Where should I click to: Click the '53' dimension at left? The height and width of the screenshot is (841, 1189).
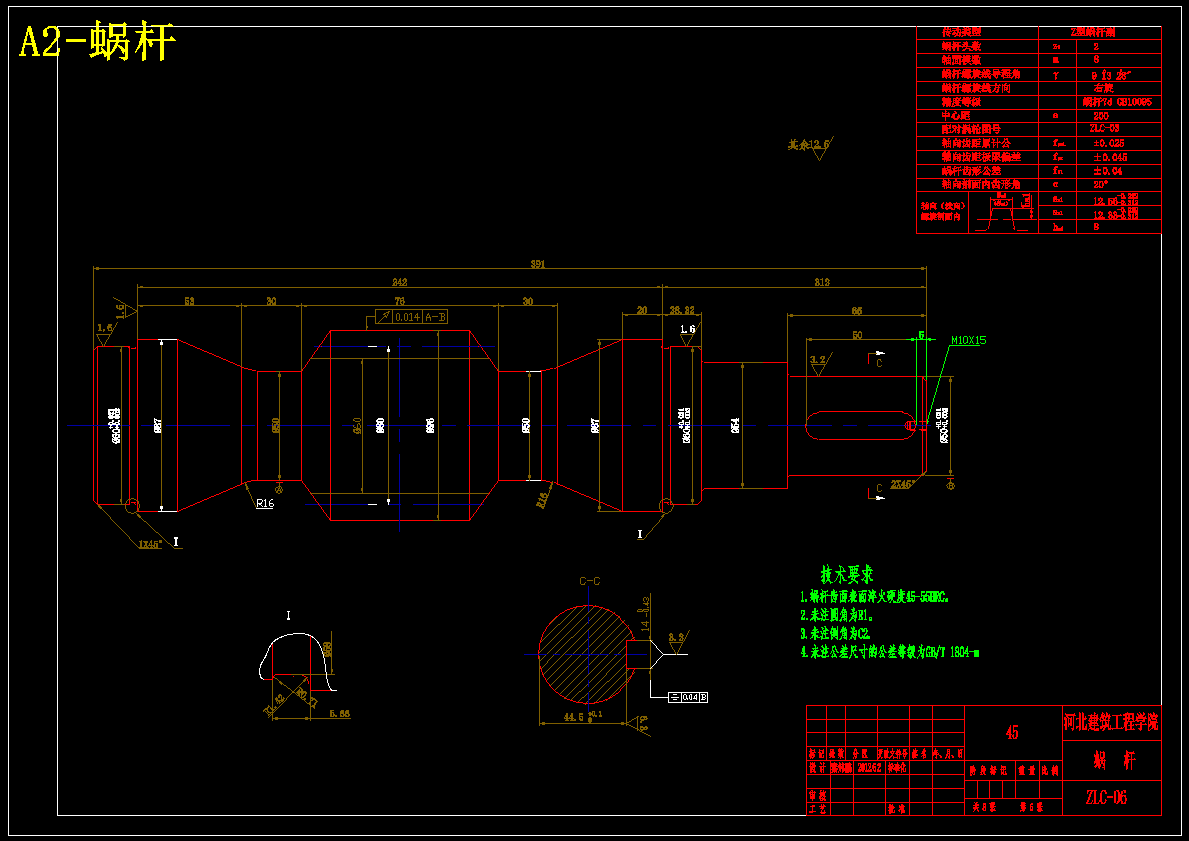point(190,301)
